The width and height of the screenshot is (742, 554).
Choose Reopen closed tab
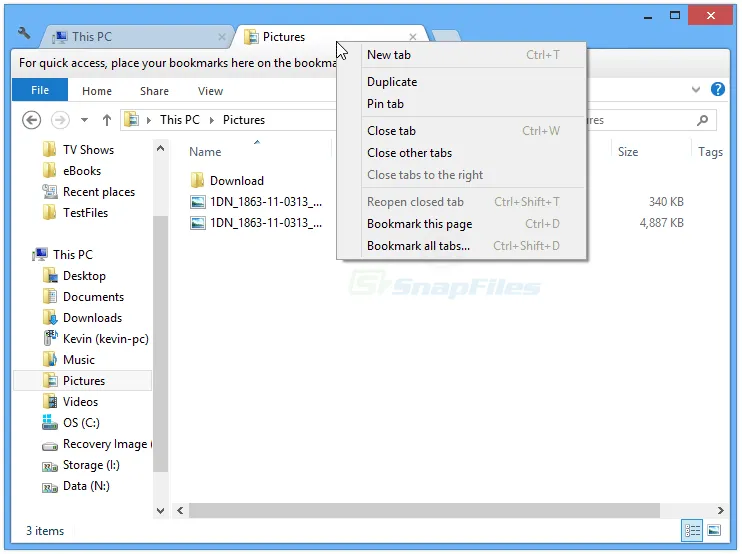[x=462, y=202]
